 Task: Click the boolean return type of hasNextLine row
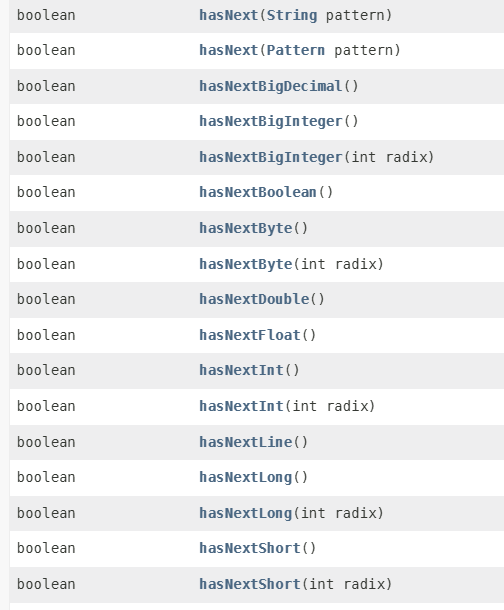46,442
